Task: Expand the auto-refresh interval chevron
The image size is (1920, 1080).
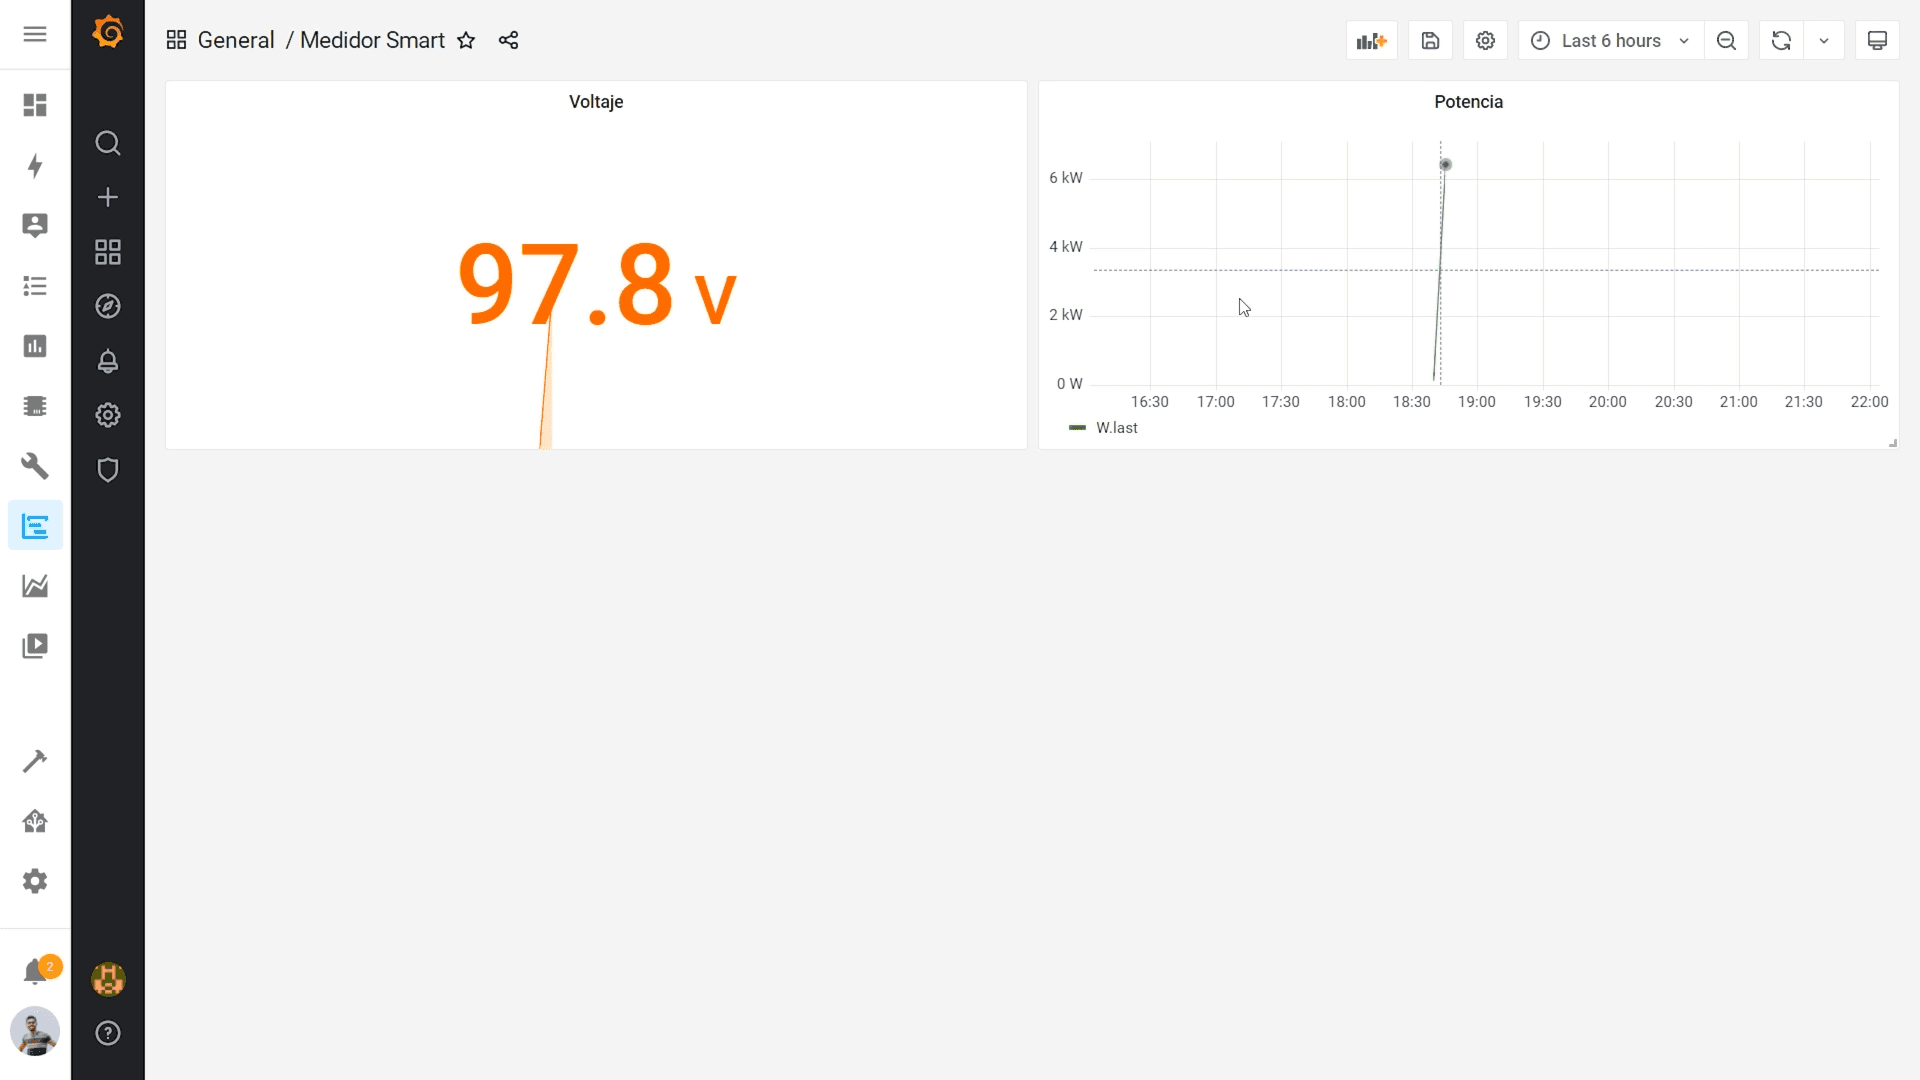Action: [x=1824, y=40]
